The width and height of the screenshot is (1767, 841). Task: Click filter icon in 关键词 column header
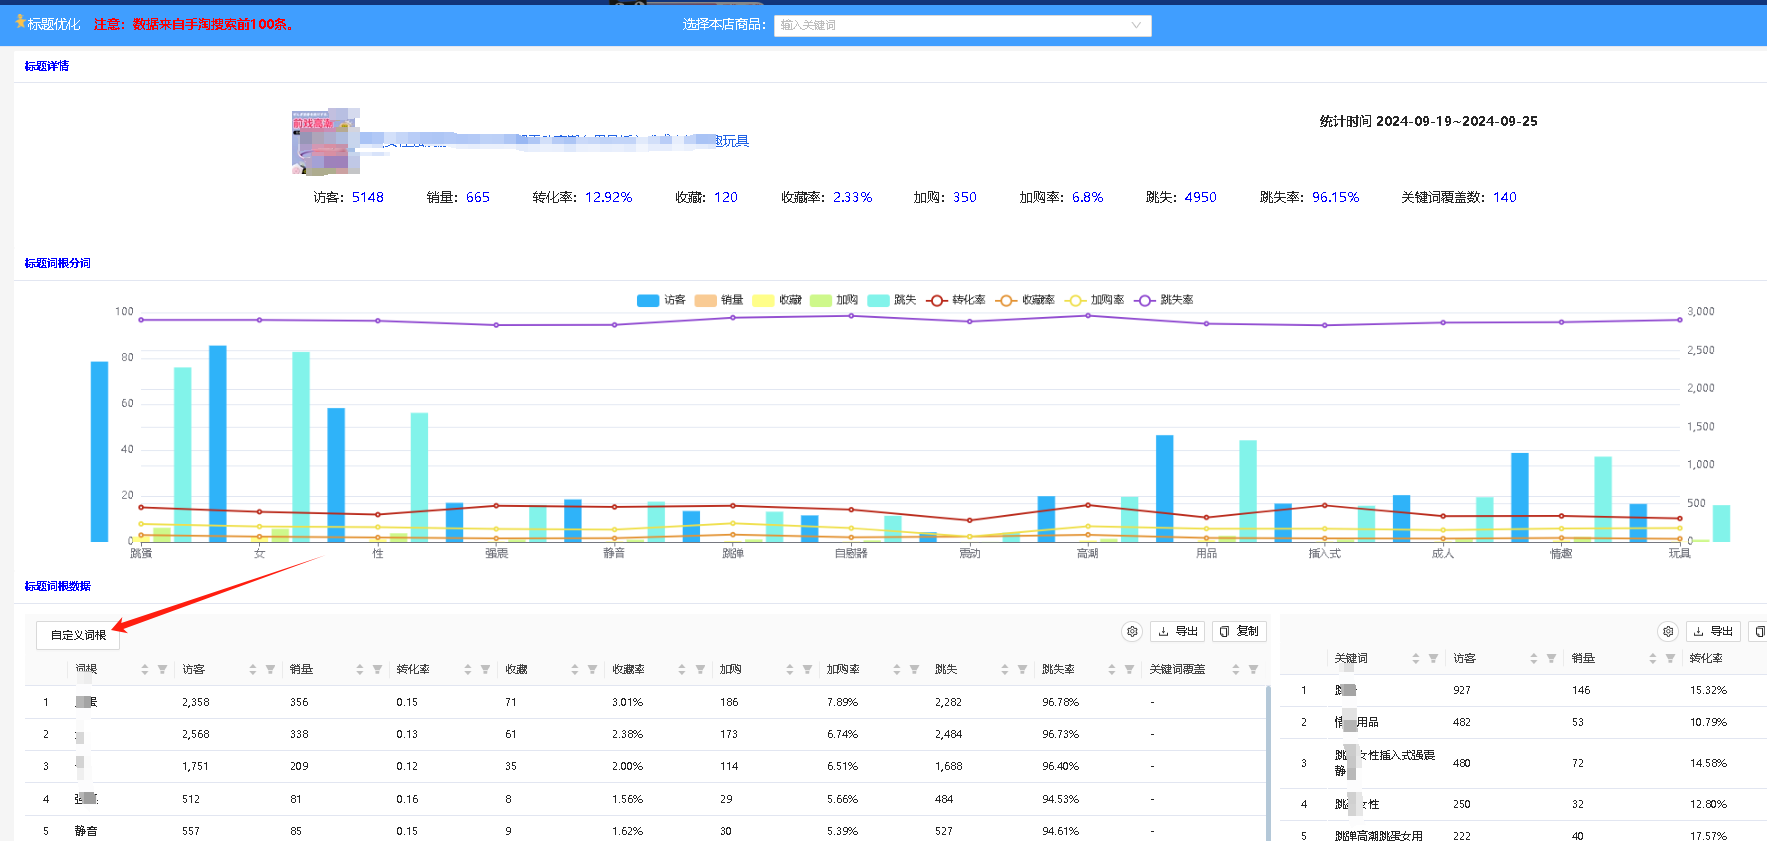coord(1433,658)
